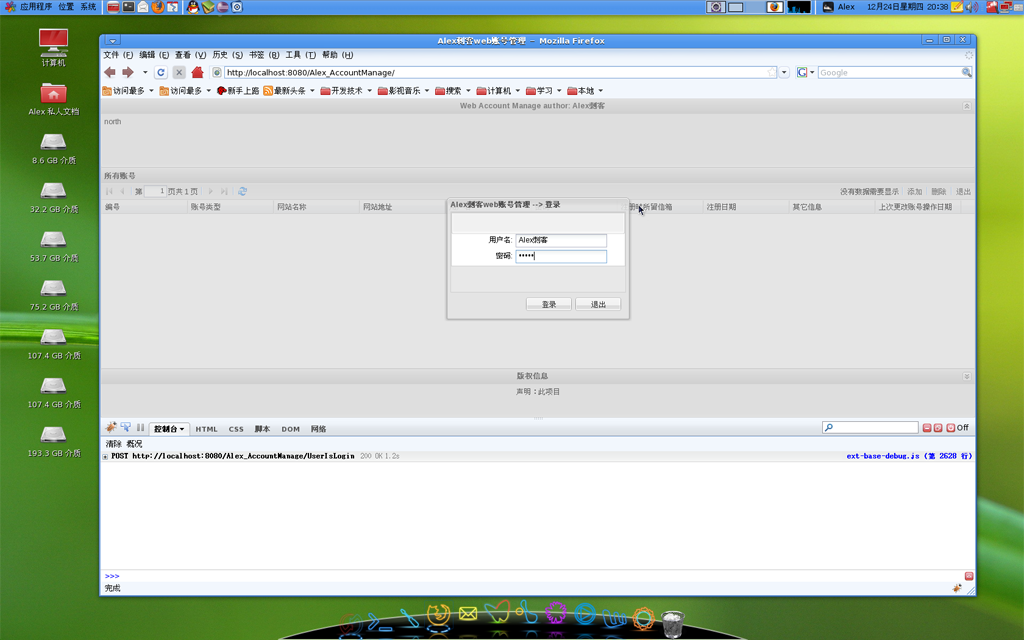Click the 登录 button in the login dialog
The width and height of the screenshot is (1024, 640).
[549, 304]
